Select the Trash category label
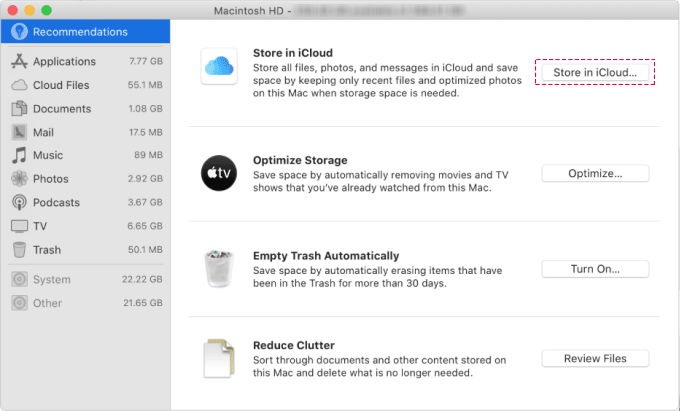This screenshot has height=411, width=680. click(x=47, y=250)
